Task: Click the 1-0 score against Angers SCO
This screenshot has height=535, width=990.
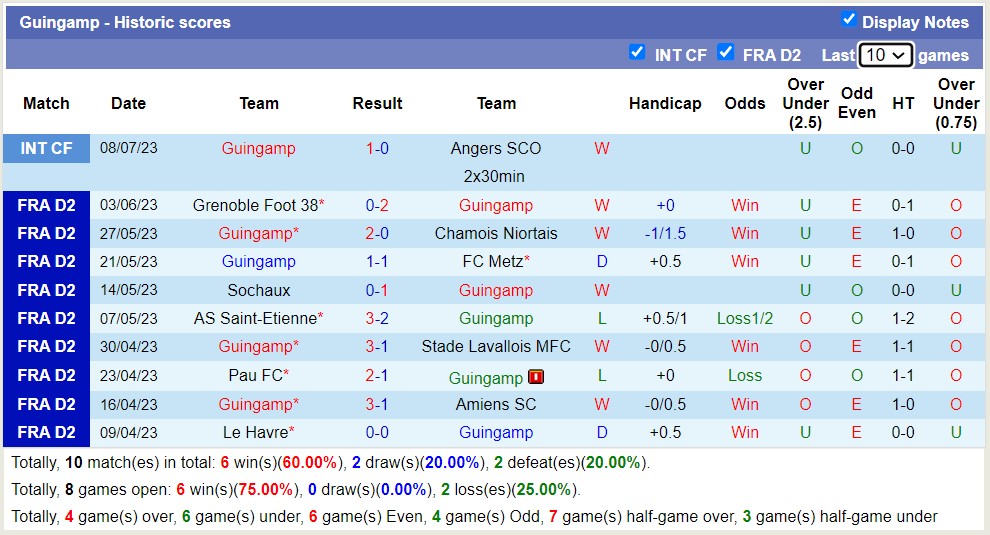Action: point(377,148)
